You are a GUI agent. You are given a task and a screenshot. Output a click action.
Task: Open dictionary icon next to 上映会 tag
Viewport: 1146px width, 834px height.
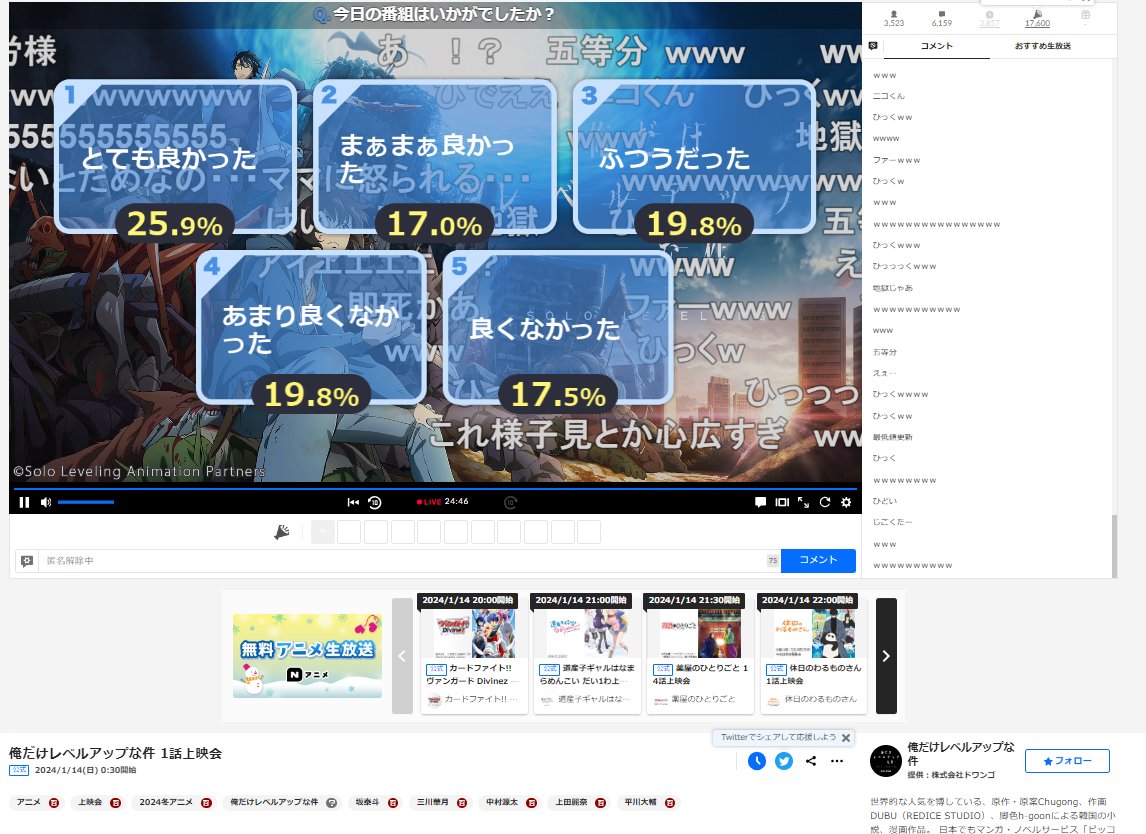tap(115, 803)
